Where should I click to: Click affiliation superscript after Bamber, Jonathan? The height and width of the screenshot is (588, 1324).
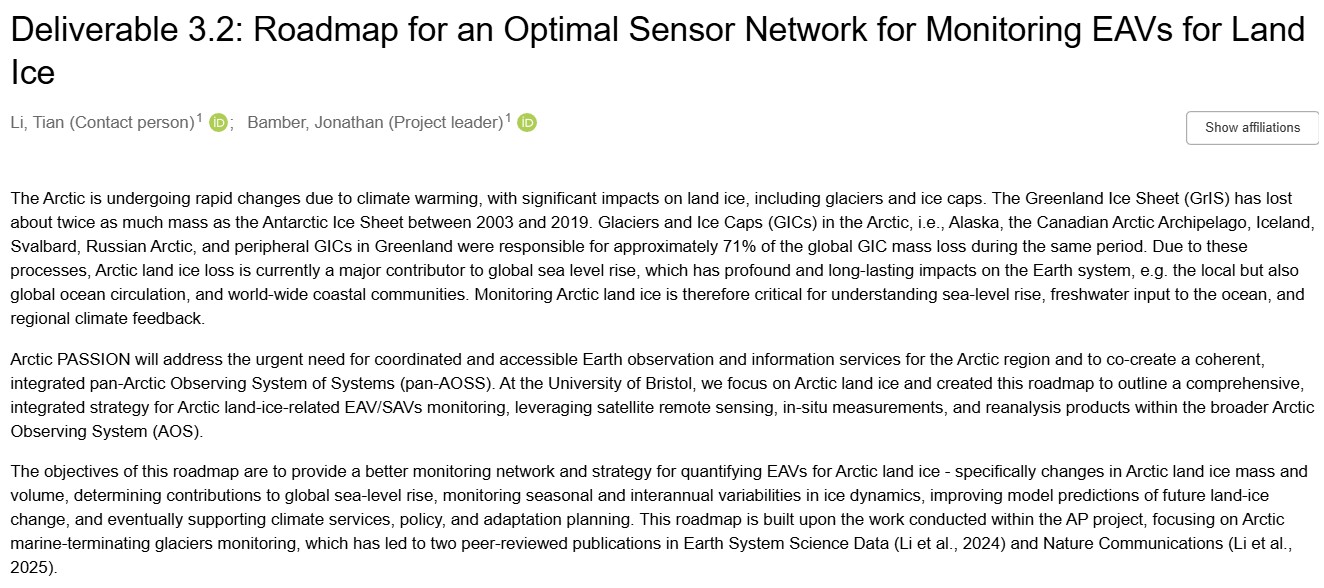coord(508,119)
